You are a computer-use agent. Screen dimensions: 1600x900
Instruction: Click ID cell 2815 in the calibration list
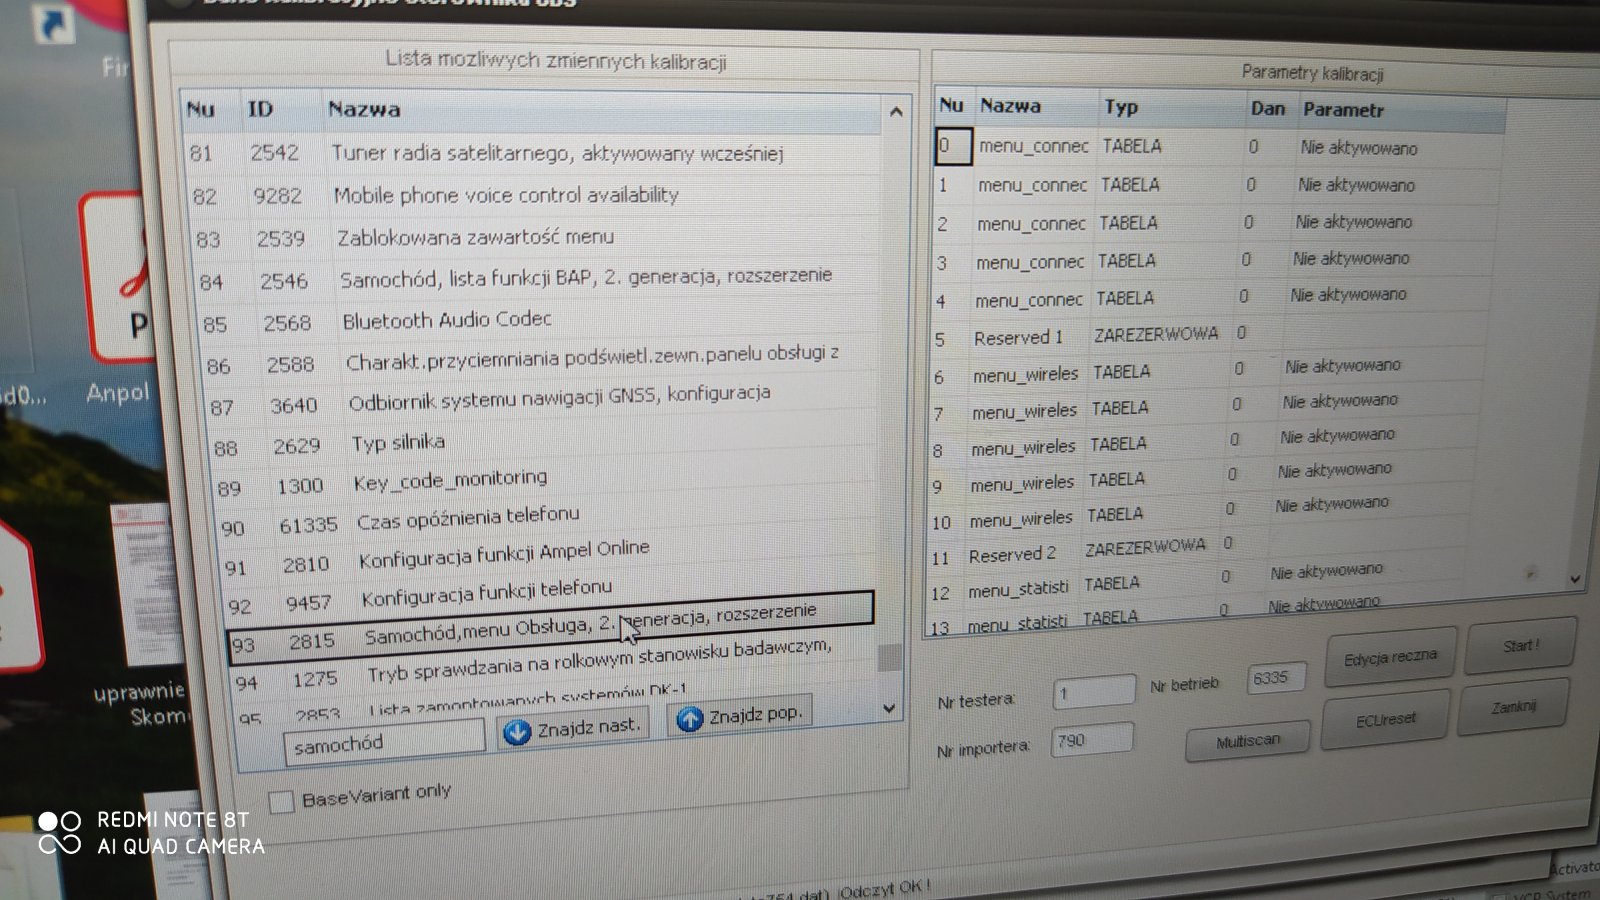pos(312,641)
